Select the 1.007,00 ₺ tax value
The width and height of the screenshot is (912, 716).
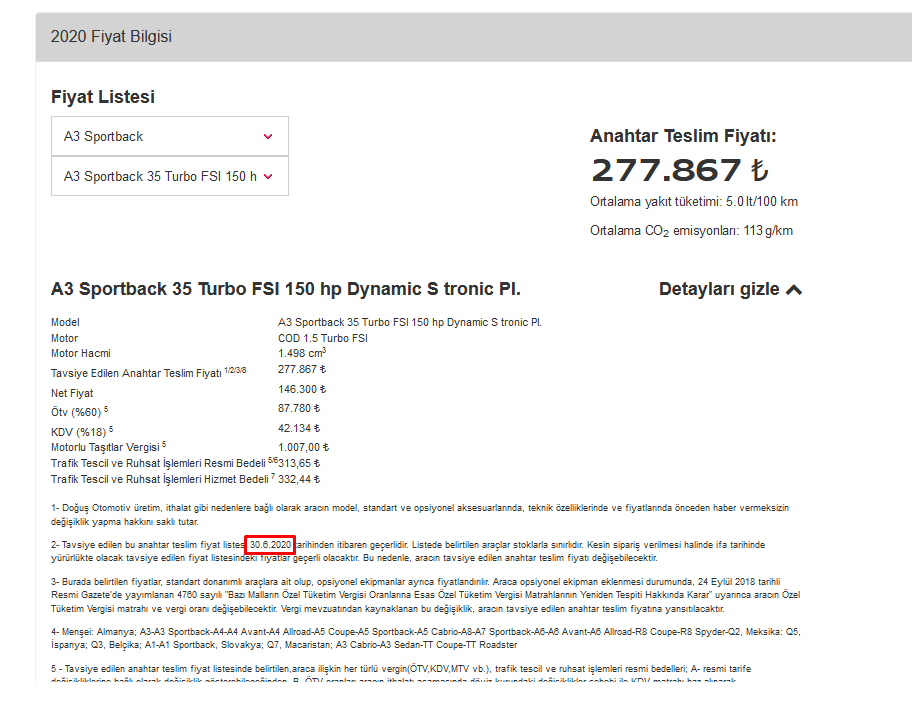(304, 447)
